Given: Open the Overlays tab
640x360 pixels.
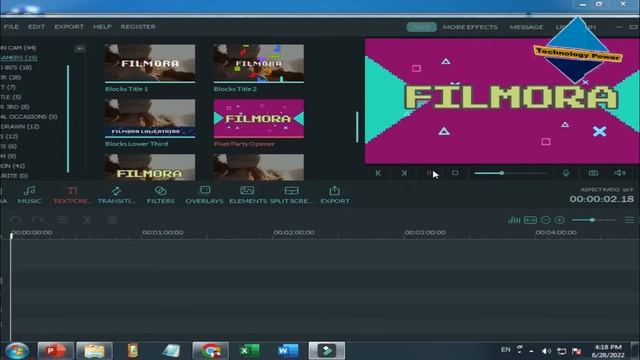Looking at the screenshot, I should 204,195.
